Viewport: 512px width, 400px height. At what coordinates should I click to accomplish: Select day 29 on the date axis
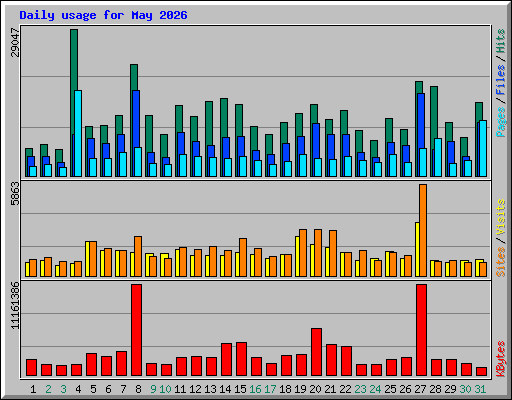tap(450, 389)
